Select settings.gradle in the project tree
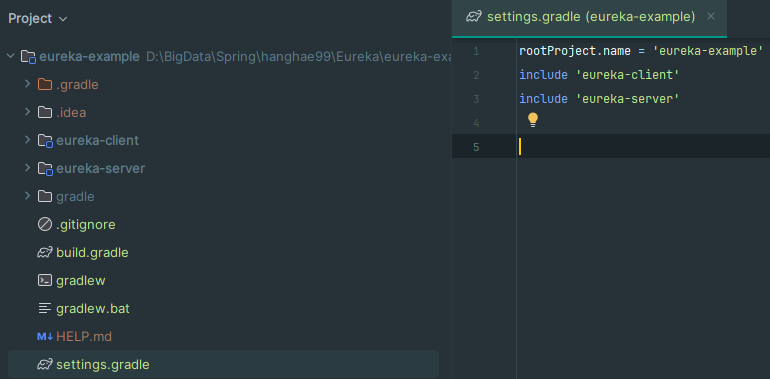Image resolution: width=770 pixels, height=379 pixels. 223,365
